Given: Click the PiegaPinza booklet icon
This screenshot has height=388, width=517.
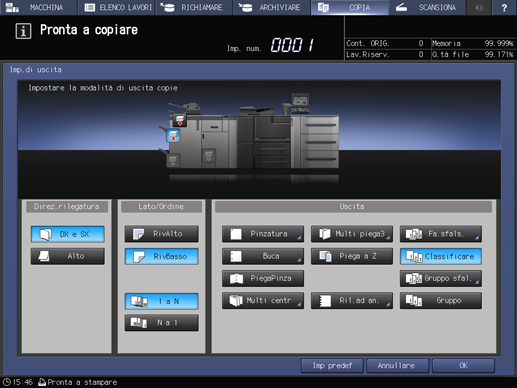Looking at the screenshot, I should pyautogui.click(x=236, y=279).
